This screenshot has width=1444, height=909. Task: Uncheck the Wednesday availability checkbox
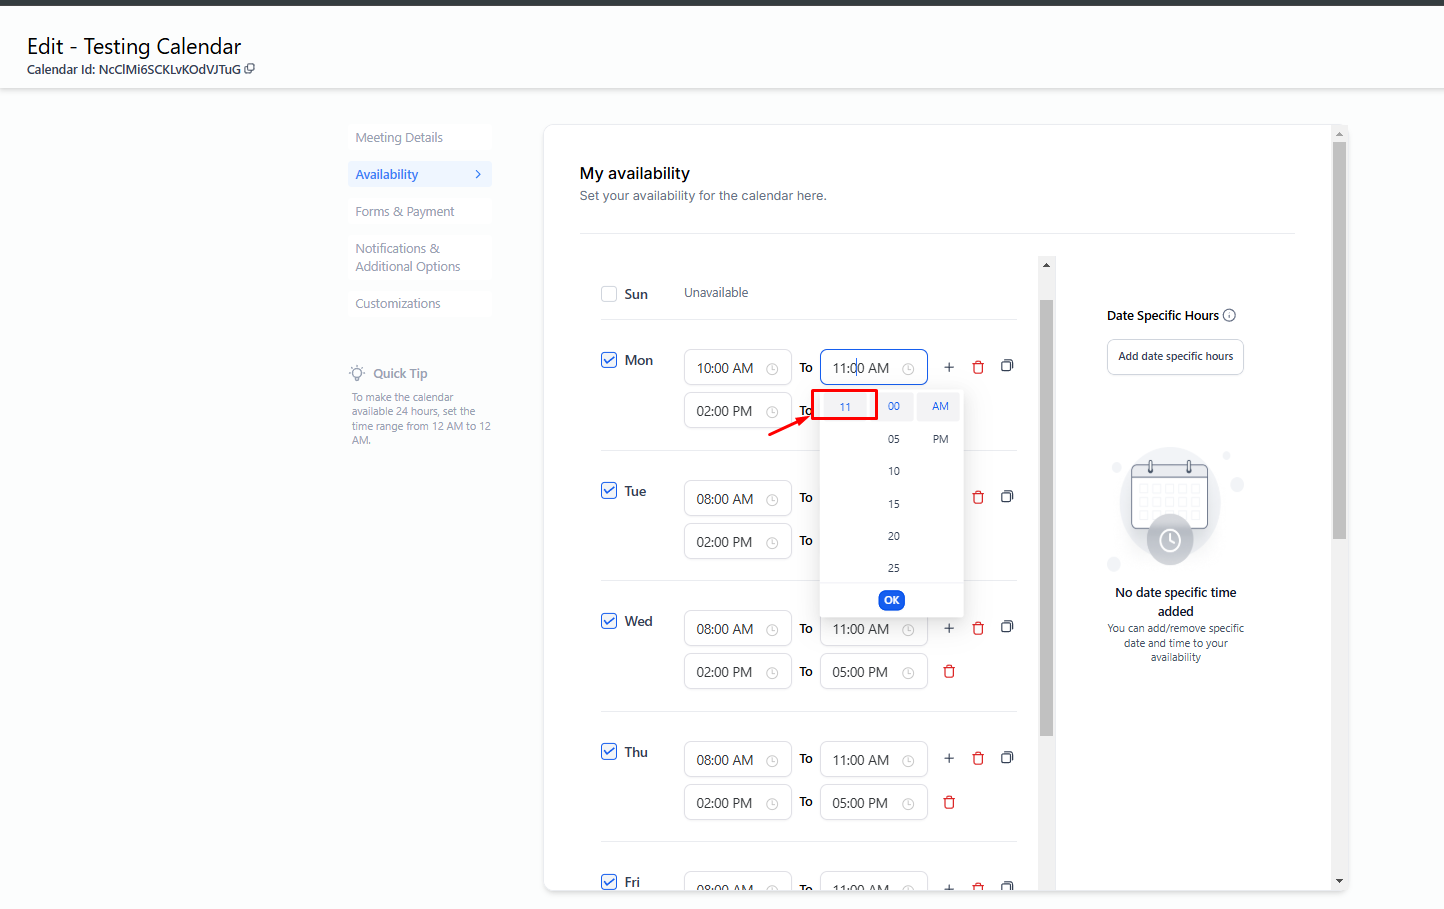pos(609,621)
